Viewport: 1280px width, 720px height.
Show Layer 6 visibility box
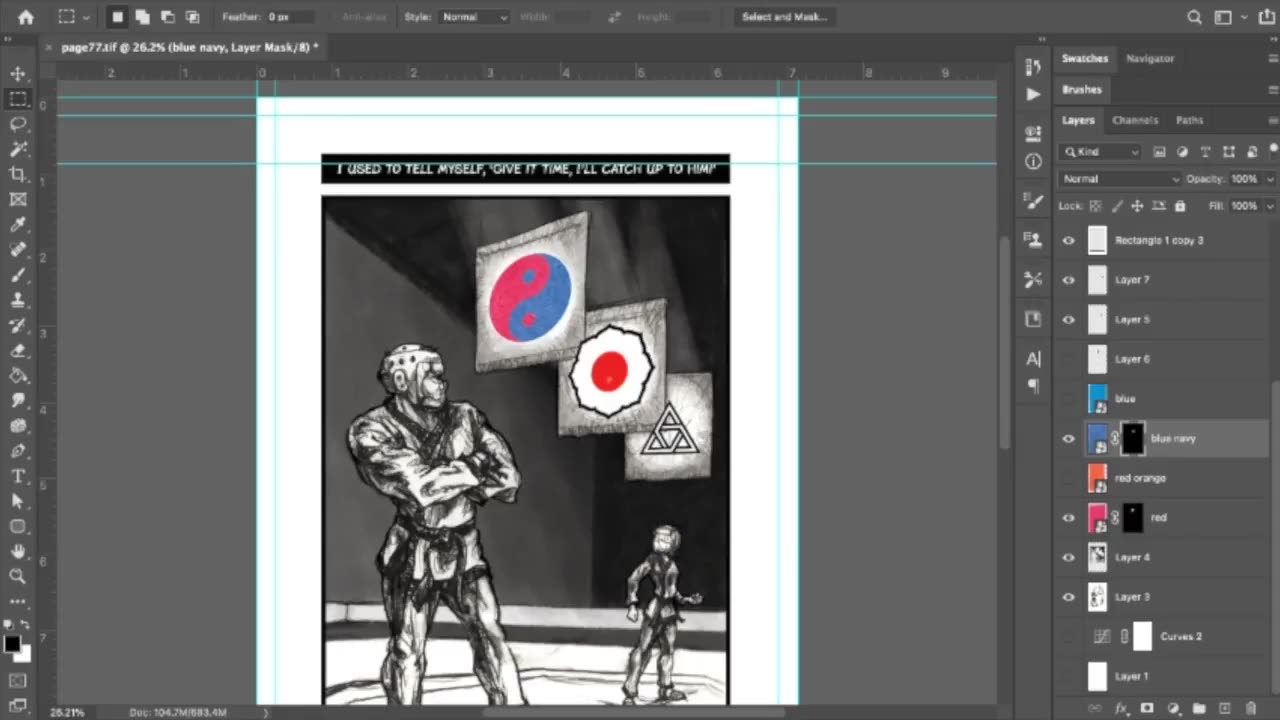1068,359
